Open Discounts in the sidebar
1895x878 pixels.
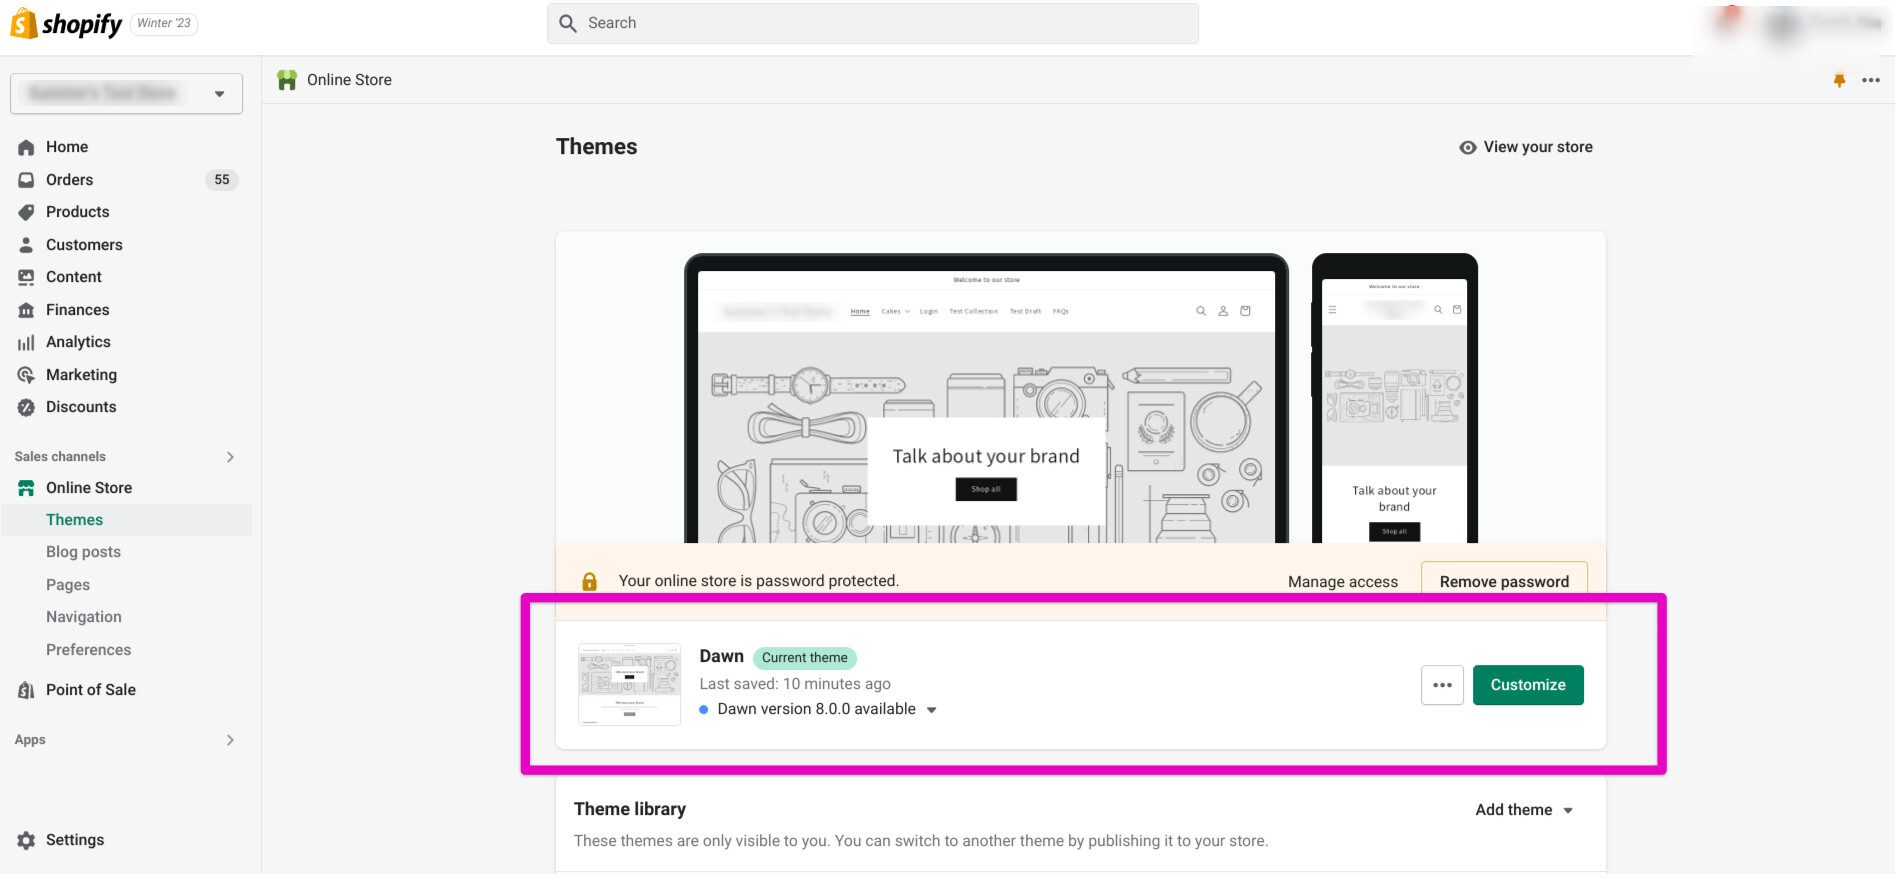pos(81,407)
